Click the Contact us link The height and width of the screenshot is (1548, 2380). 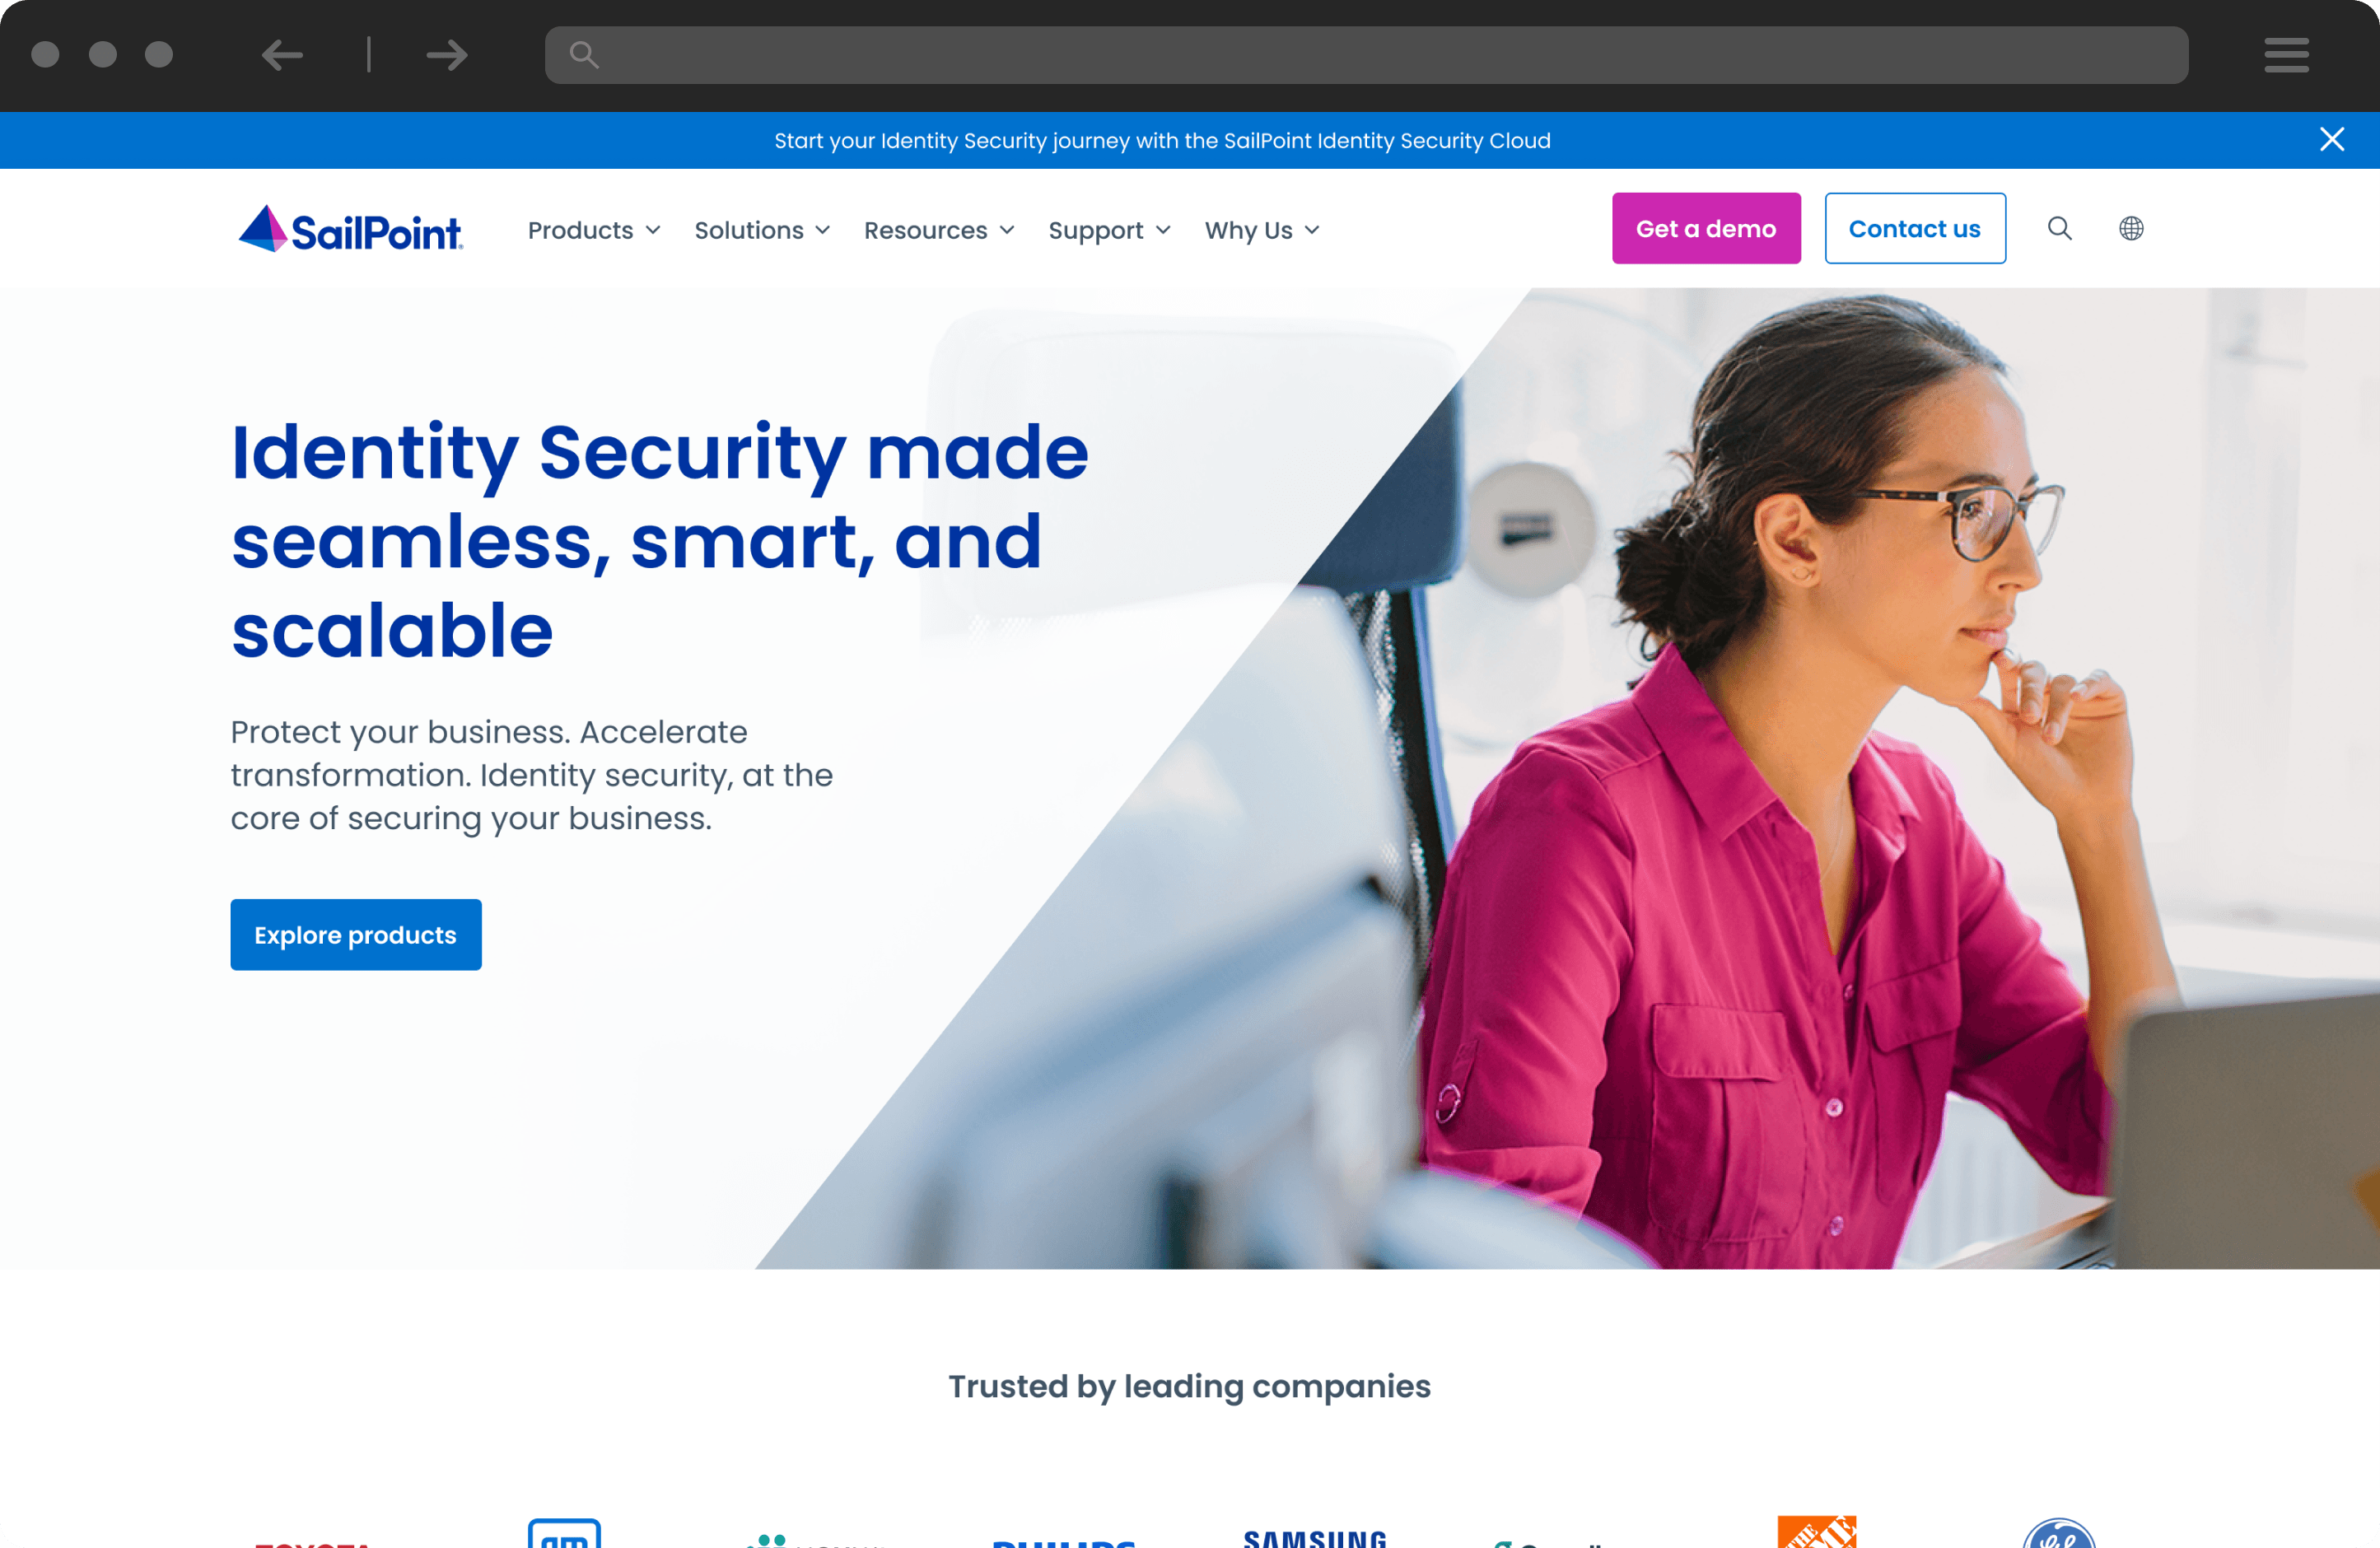click(1913, 227)
